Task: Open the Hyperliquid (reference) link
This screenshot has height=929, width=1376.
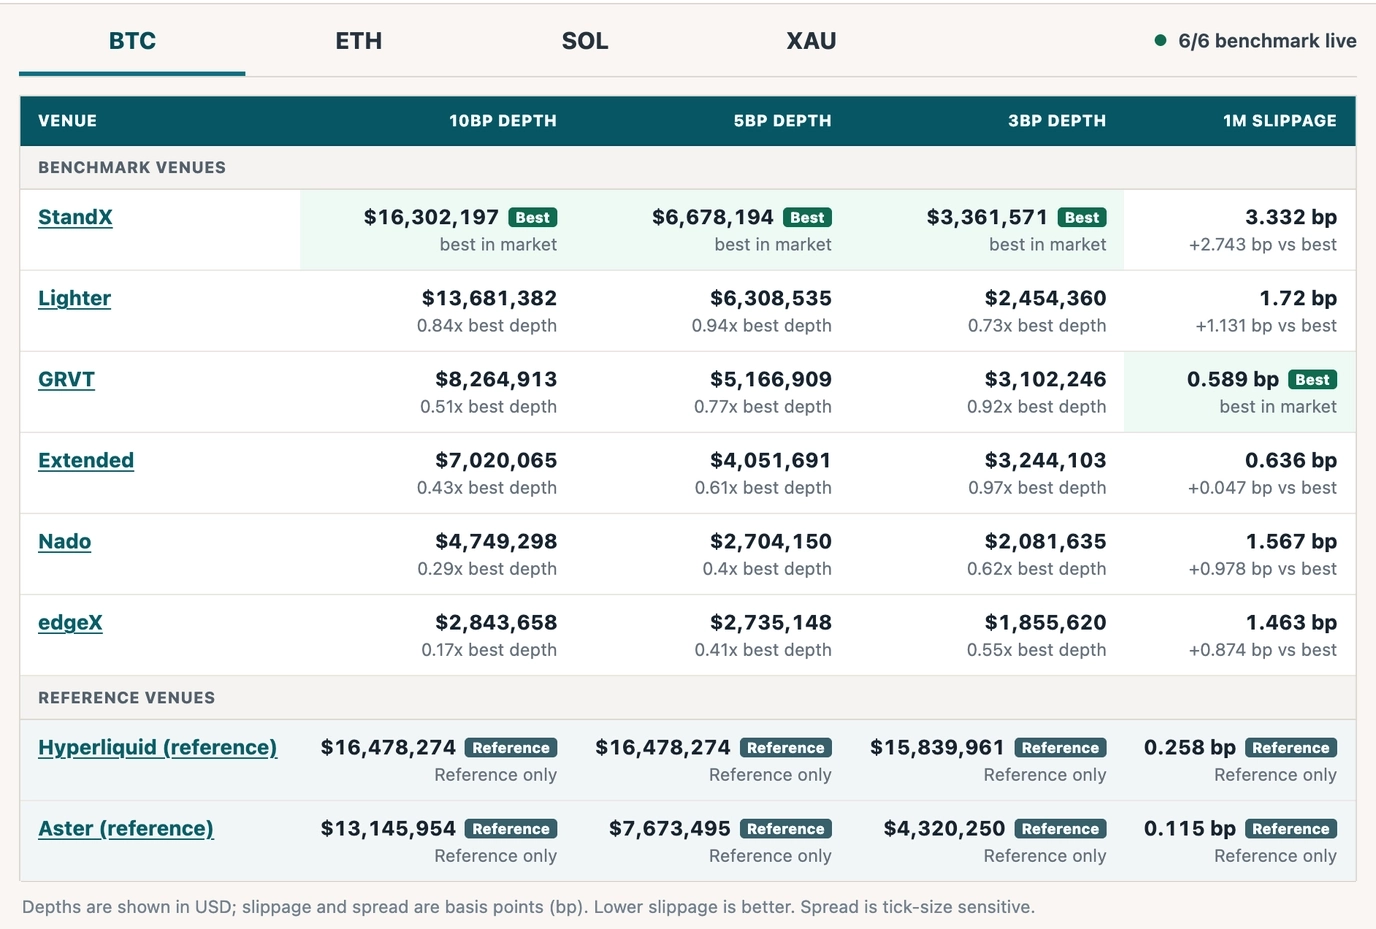Action: coord(157,747)
